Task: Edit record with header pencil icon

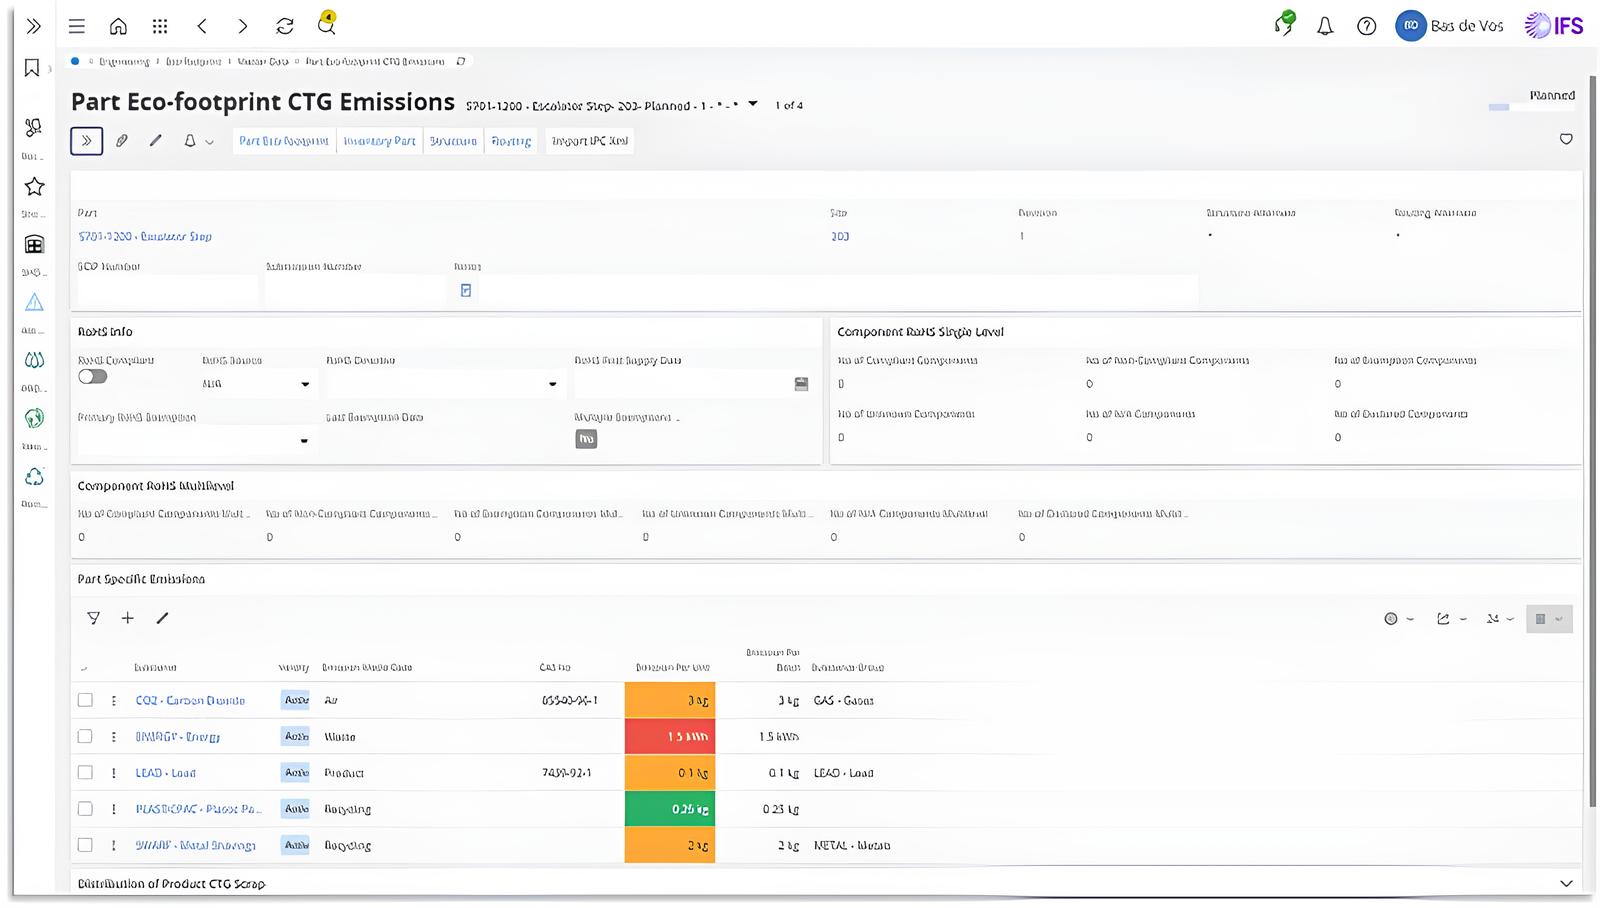Action: point(155,141)
